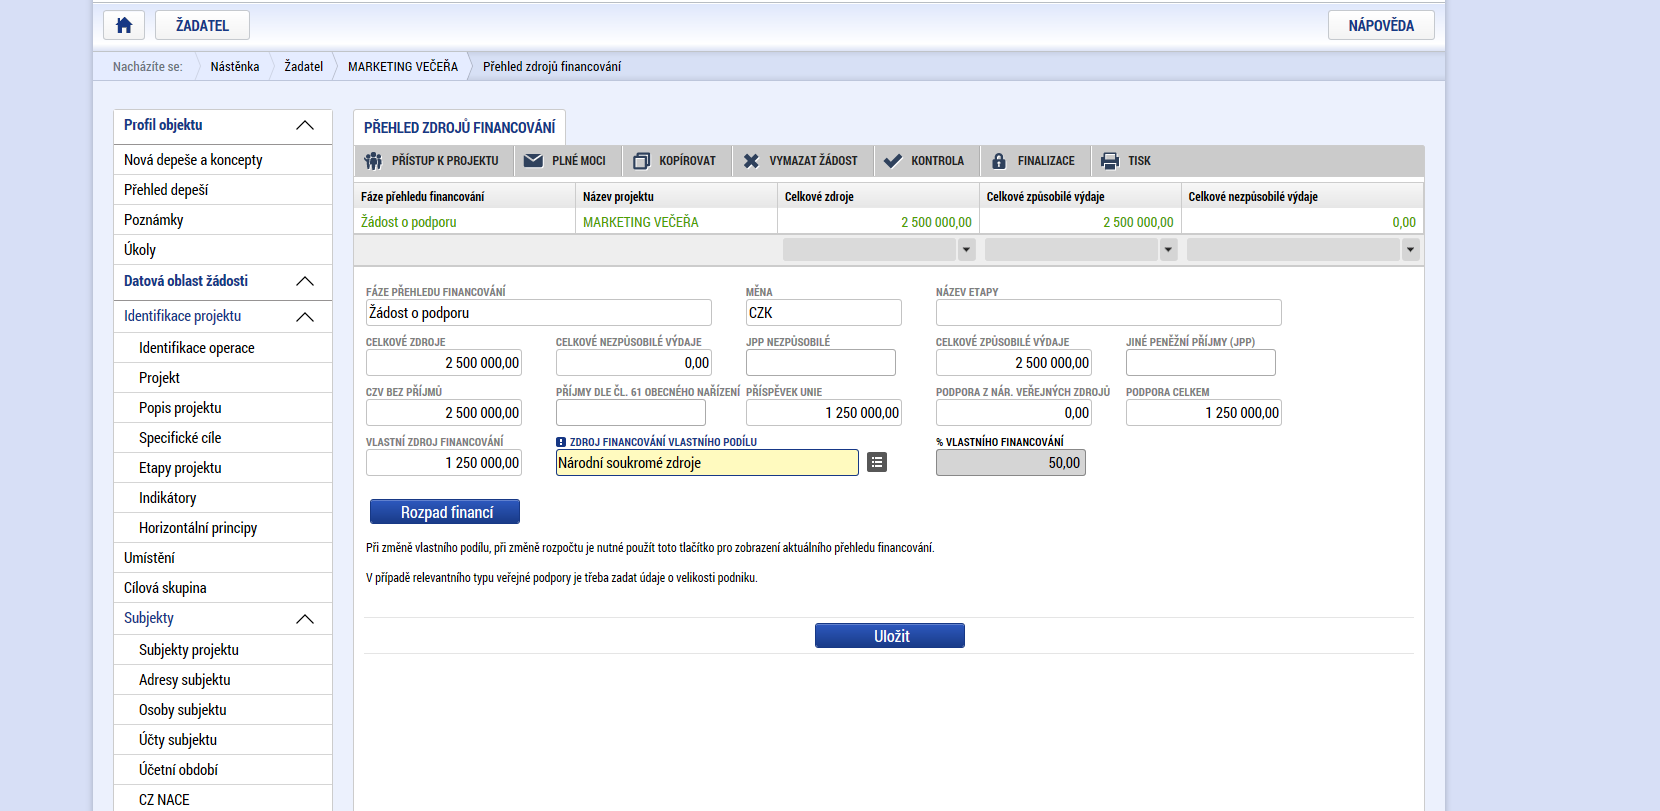Click Tisk printer item
The height and width of the screenshot is (811, 1660).
(1126, 161)
